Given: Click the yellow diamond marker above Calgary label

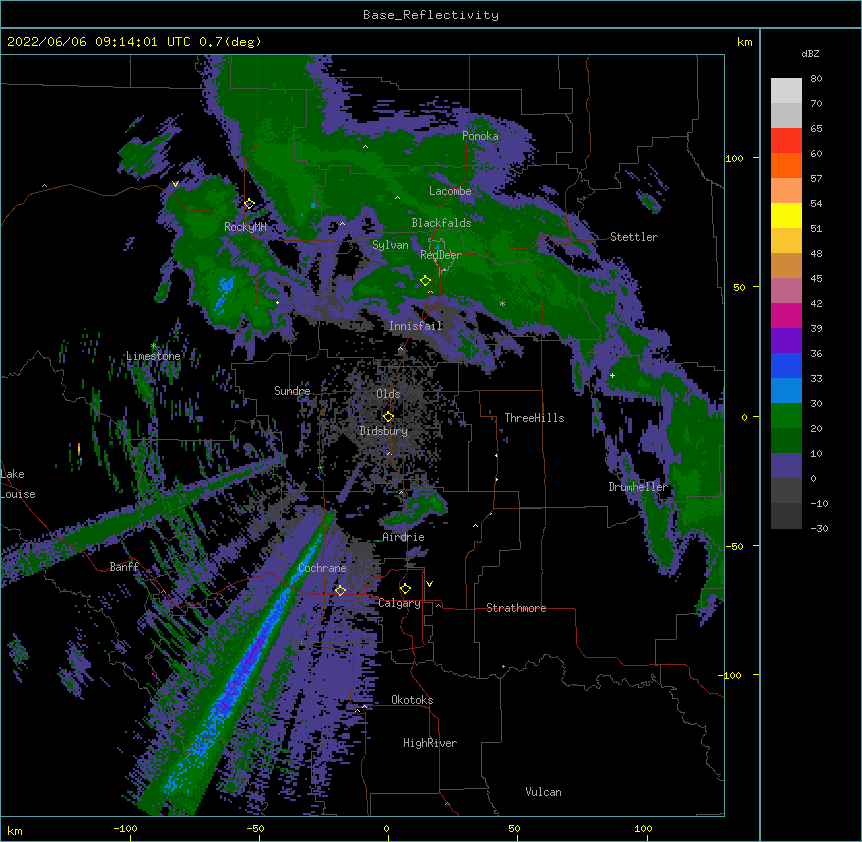Looking at the screenshot, I should tap(405, 589).
